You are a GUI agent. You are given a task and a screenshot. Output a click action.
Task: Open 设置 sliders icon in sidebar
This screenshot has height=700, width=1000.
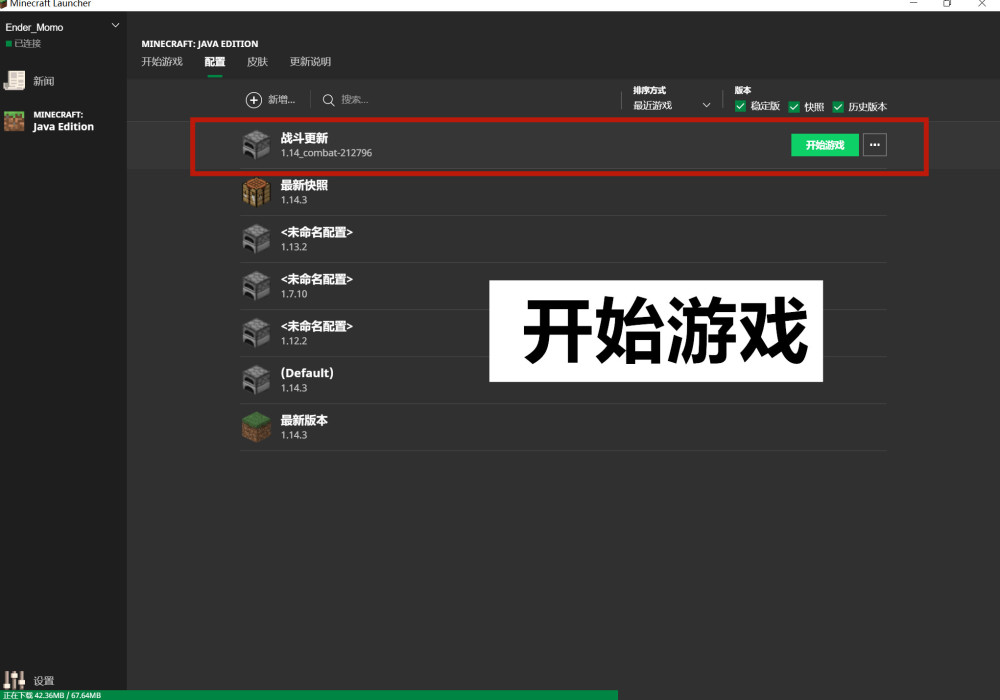click(x=14, y=680)
